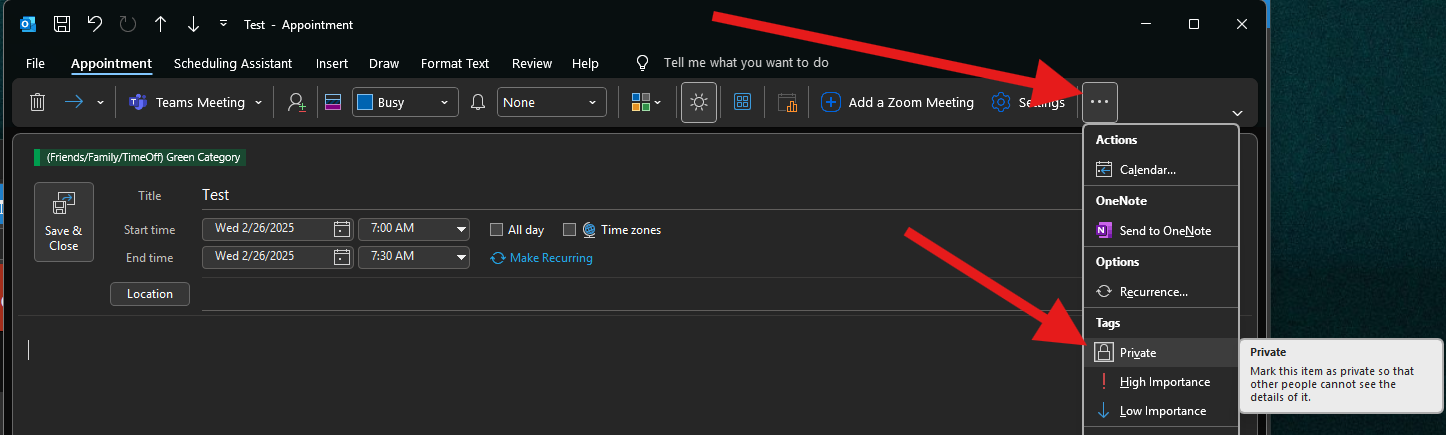
Task: Select Calendar... in the Actions menu
Action: pos(1161,170)
